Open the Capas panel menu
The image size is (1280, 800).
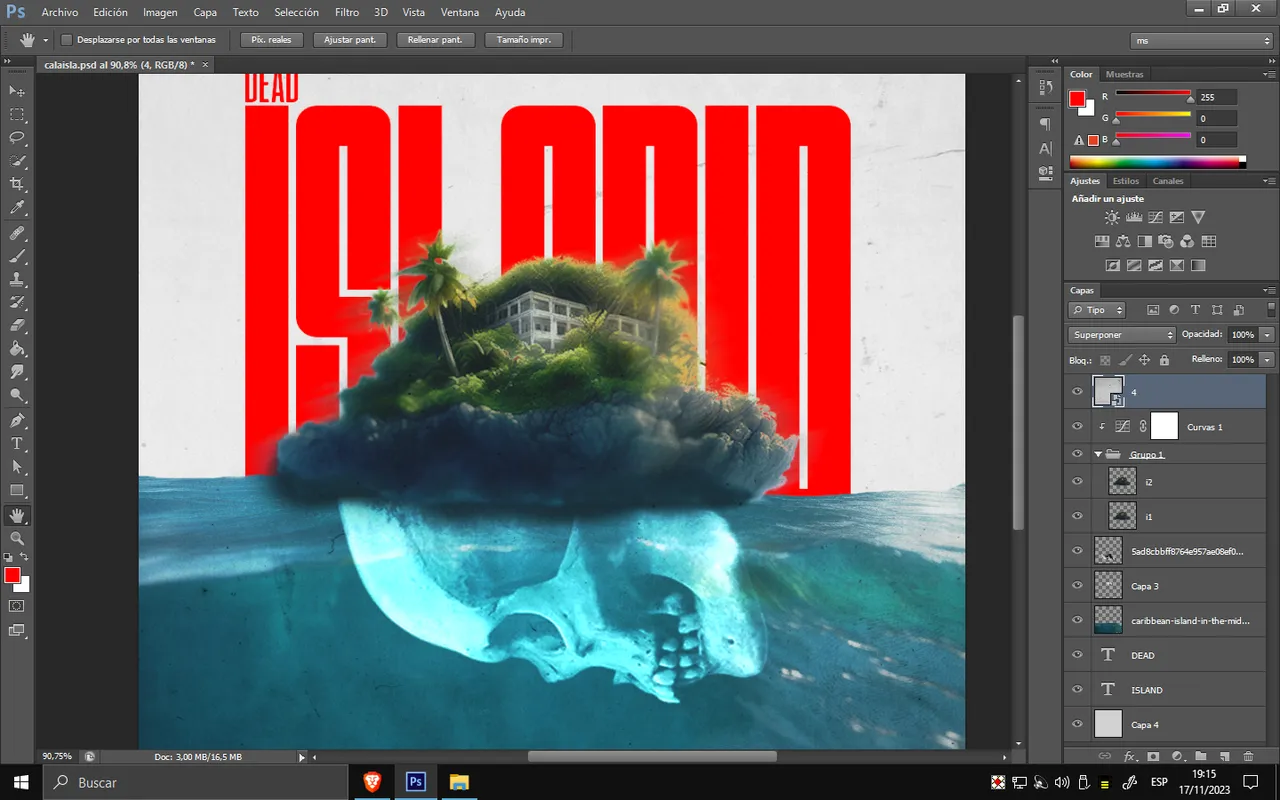click(1270, 291)
